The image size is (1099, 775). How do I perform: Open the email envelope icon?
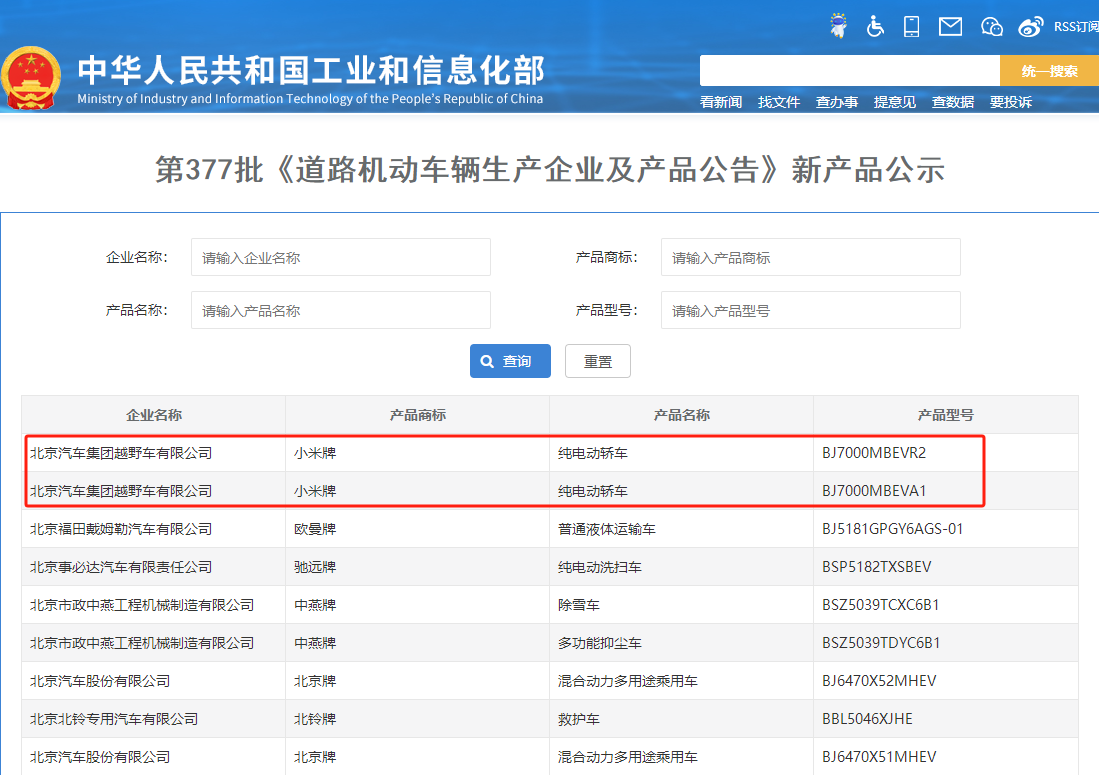949,26
